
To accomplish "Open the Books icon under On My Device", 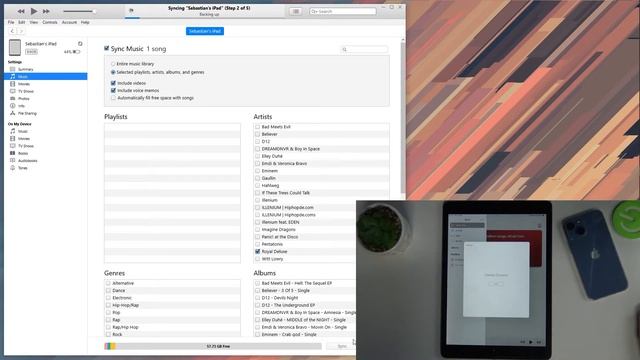I will [x=13, y=153].
